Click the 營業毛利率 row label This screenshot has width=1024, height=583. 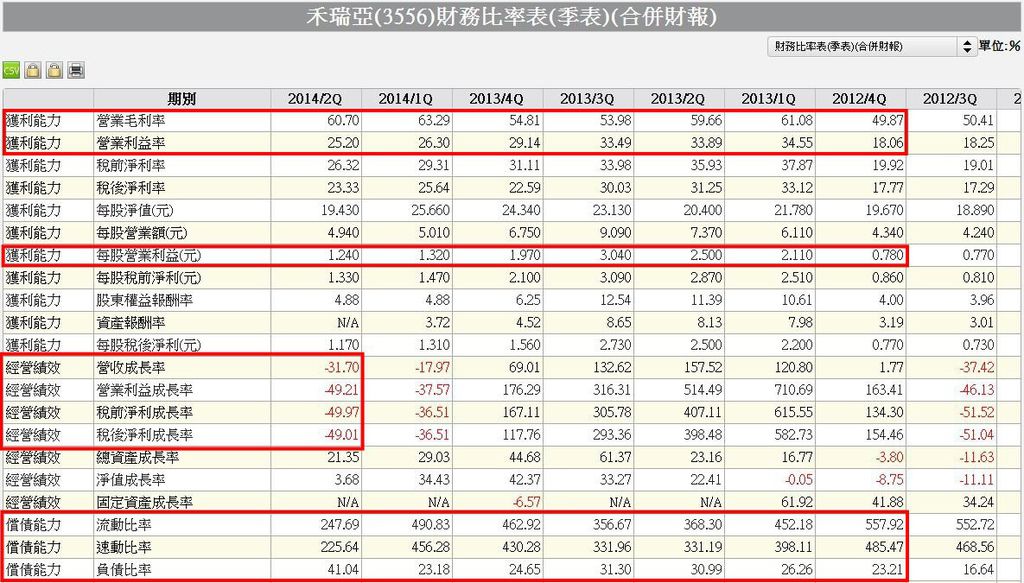[x=131, y=121]
